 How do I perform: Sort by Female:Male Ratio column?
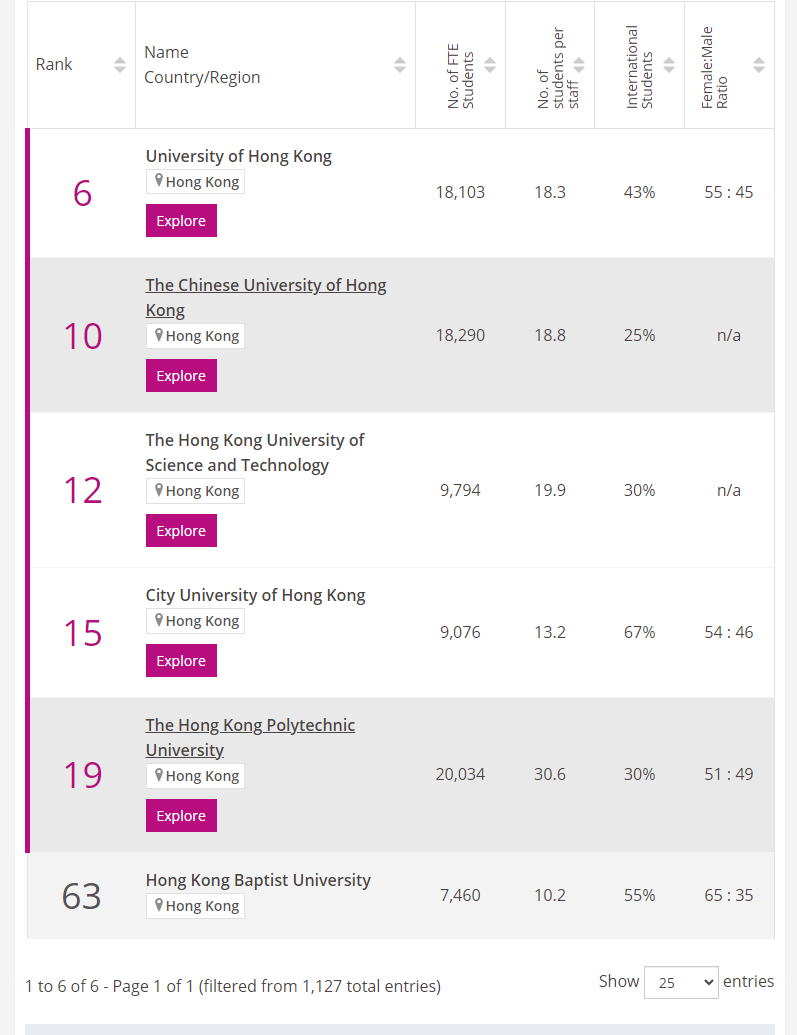point(759,65)
